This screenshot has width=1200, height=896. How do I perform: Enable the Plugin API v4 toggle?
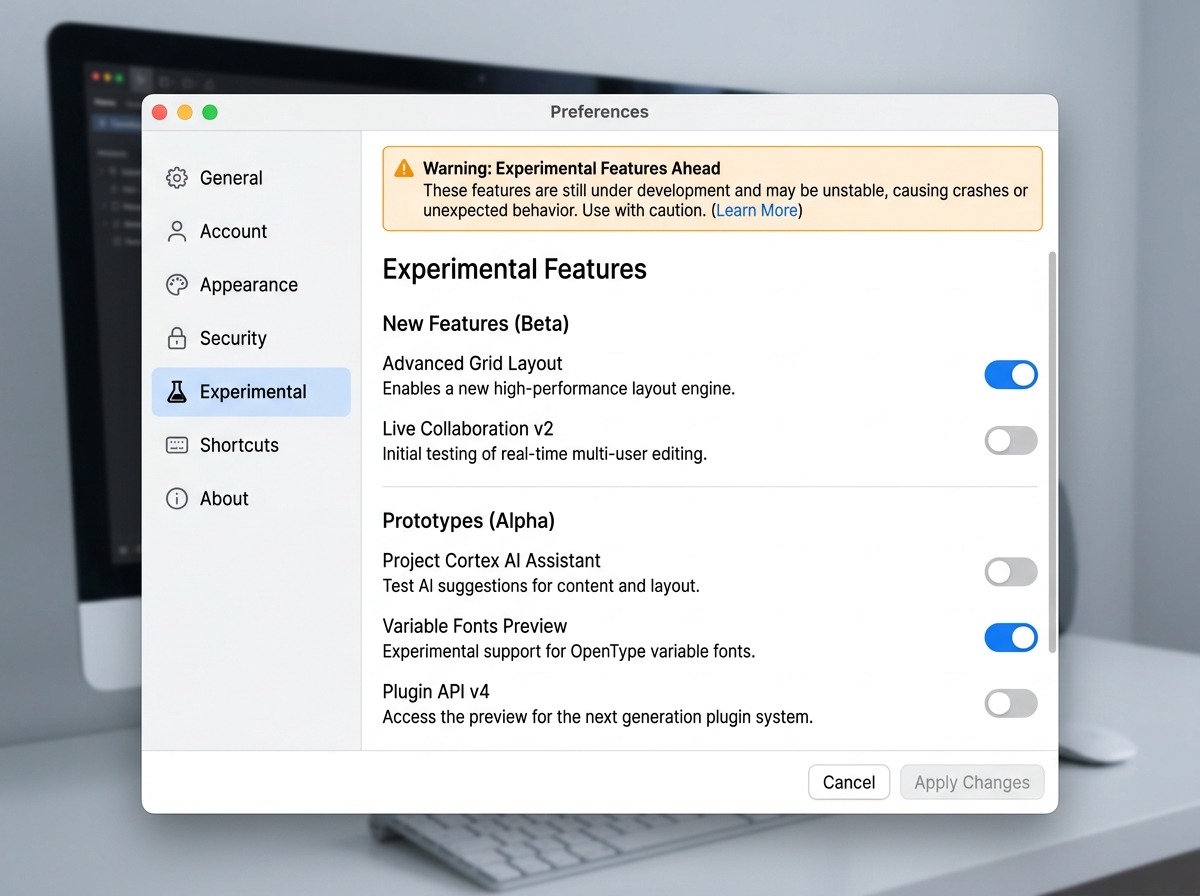[x=1011, y=703]
